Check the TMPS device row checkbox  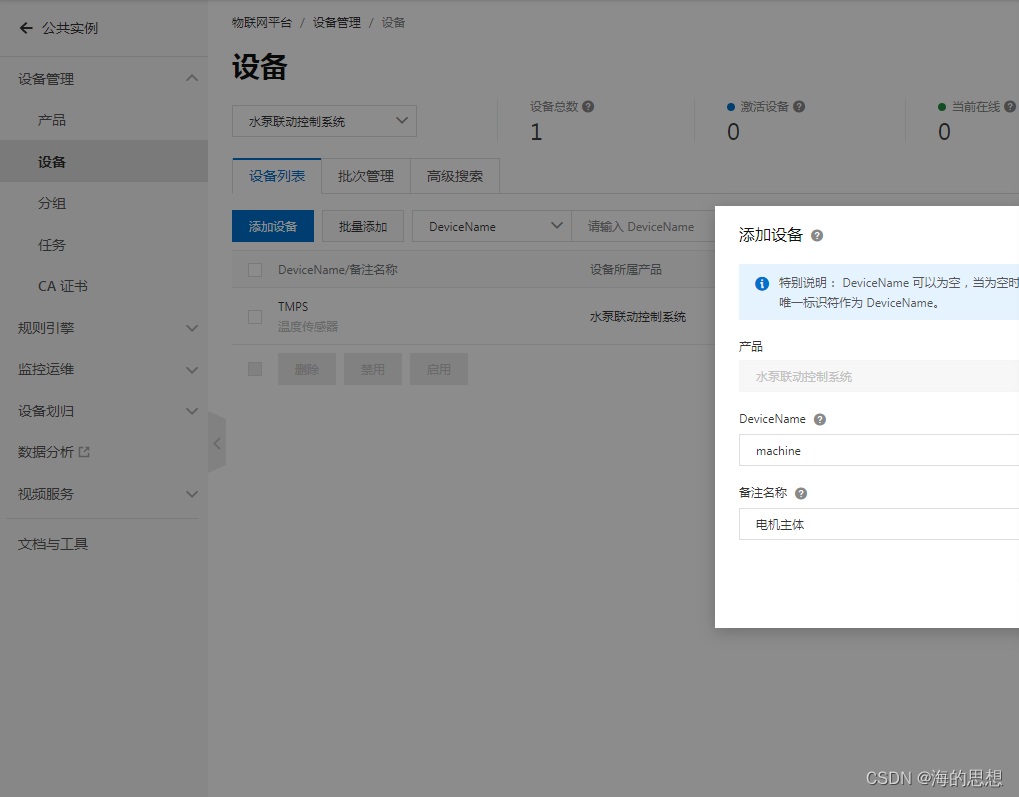pos(255,317)
